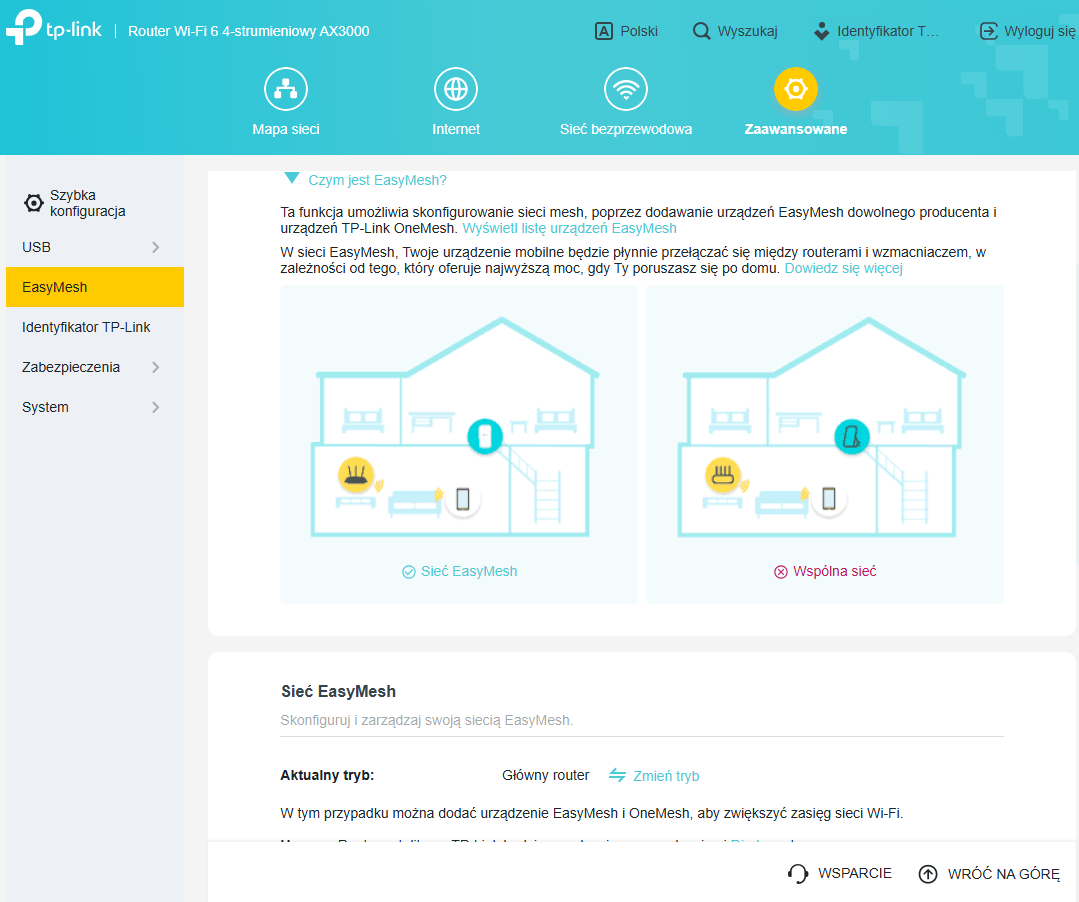Click the phone icon in right house
The width and height of the screenshot is (1079, 902).
[x=829, y=498]
